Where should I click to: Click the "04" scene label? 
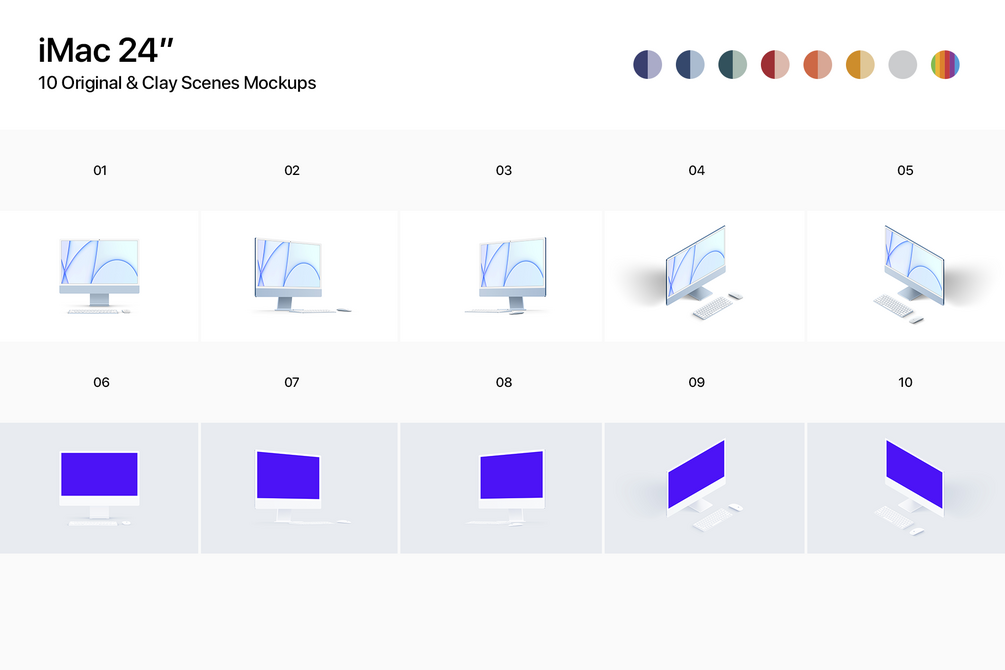click(x=697, y=171)
